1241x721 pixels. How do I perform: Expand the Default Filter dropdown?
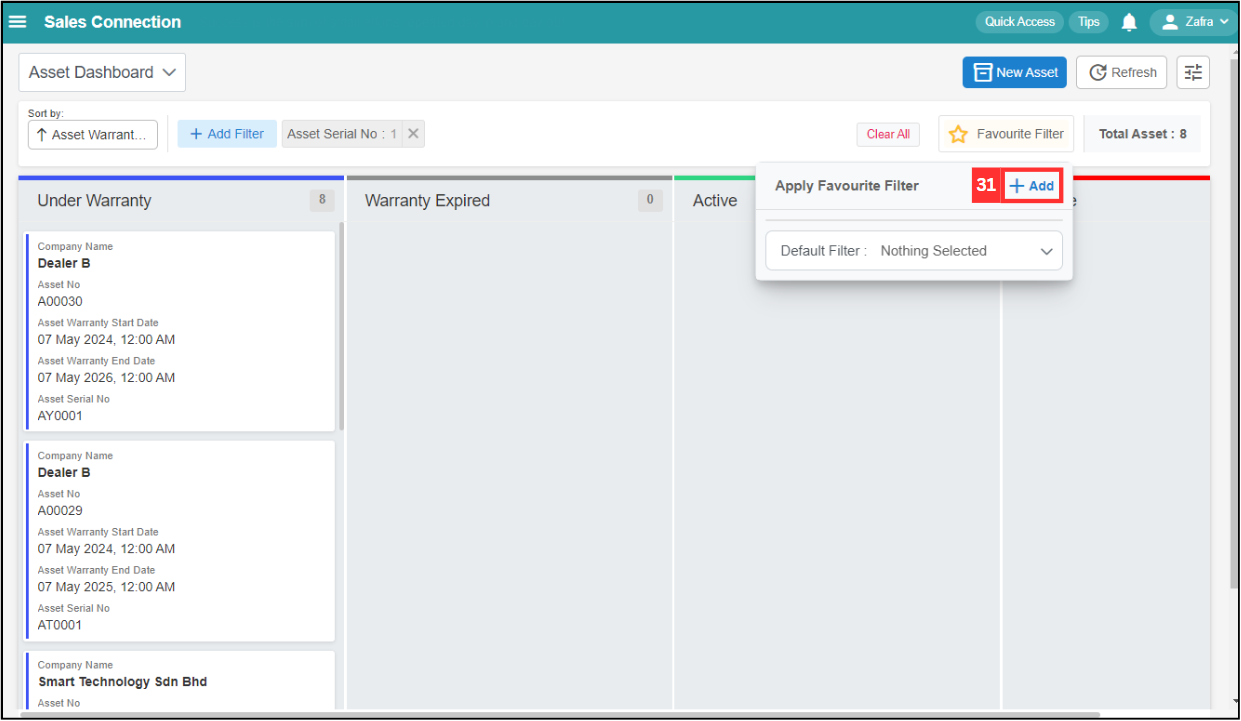tap(914, 251)
